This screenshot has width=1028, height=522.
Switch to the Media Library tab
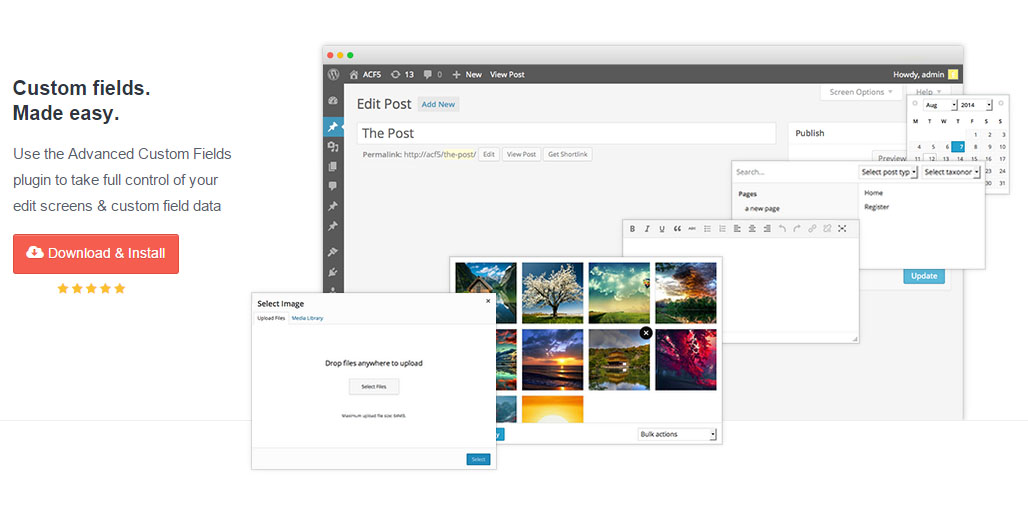coord(307,318)
